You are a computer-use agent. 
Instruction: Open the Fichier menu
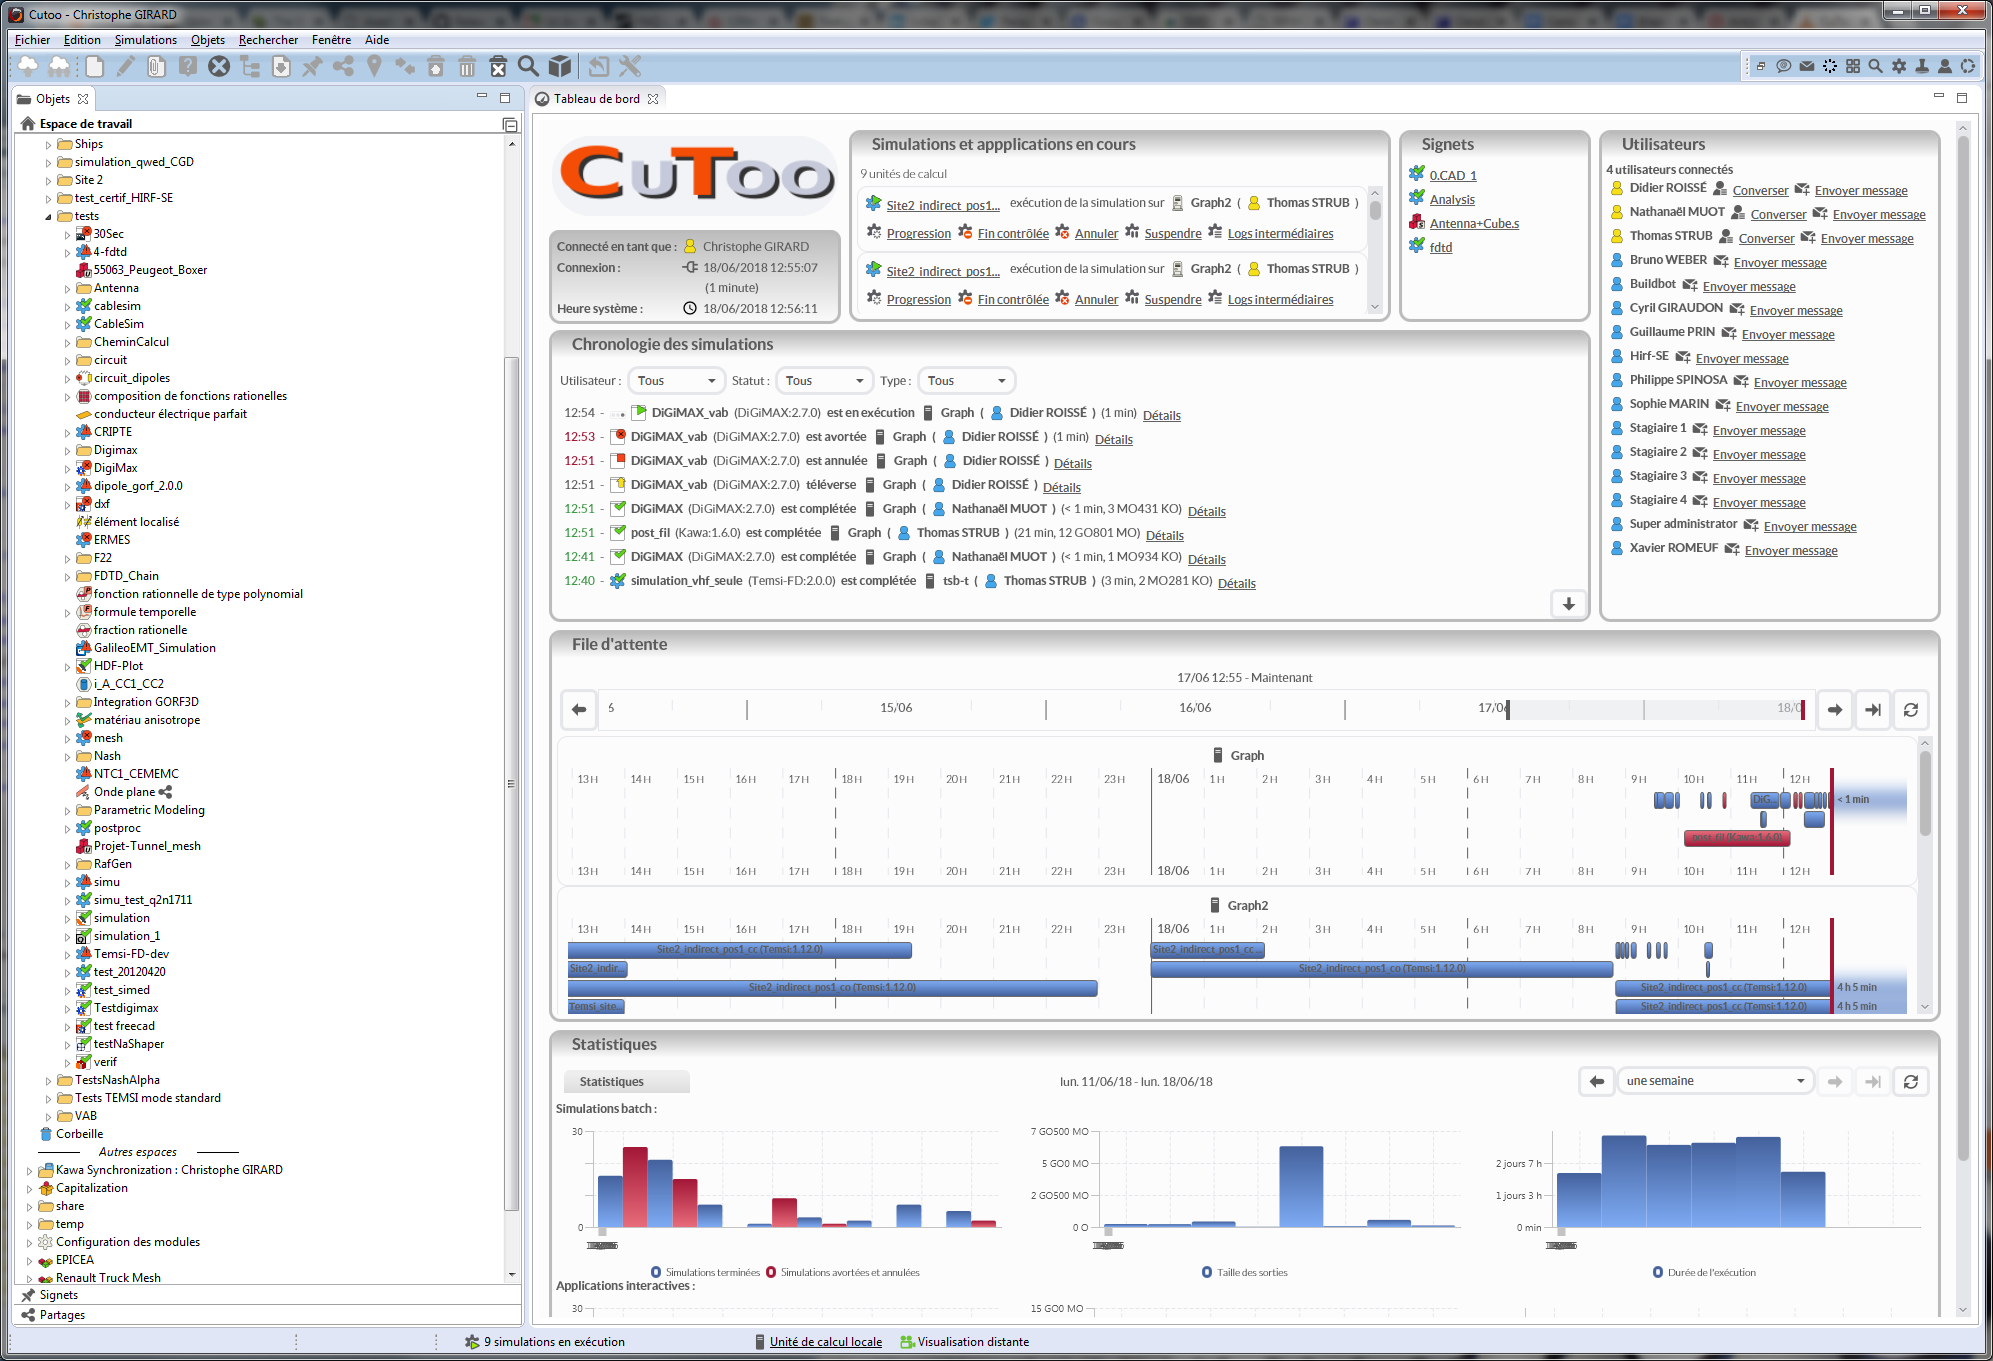click(32, 40)
